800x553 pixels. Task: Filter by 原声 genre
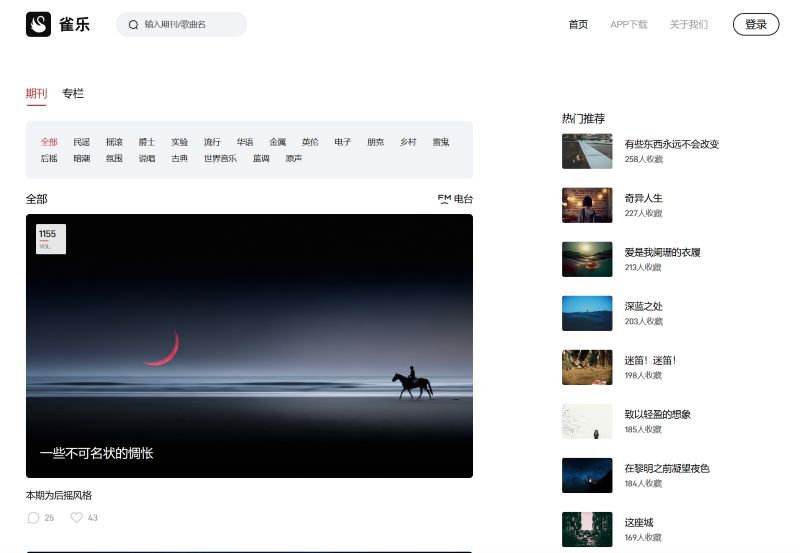294,158
